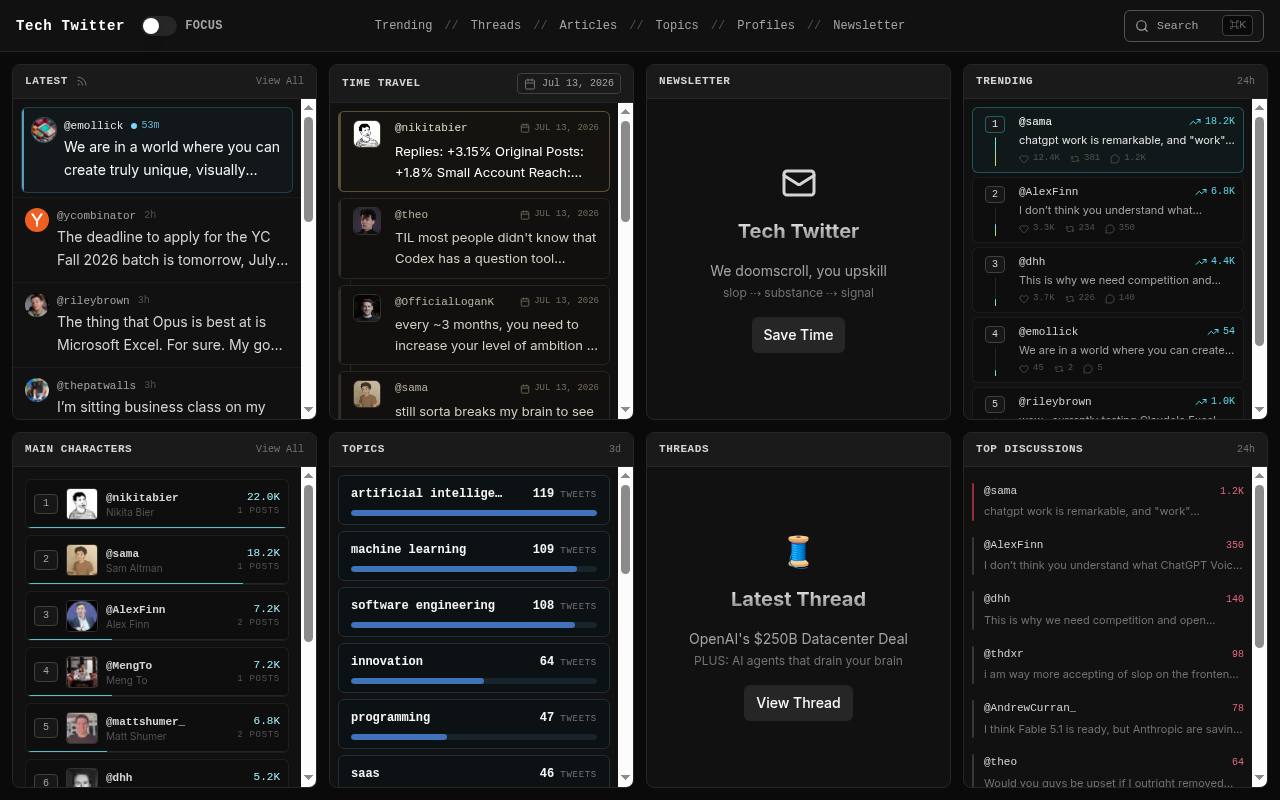Click the reply icon on @emollick trending post
This screenshot has width=1280, height=800.
(1088, 368)
